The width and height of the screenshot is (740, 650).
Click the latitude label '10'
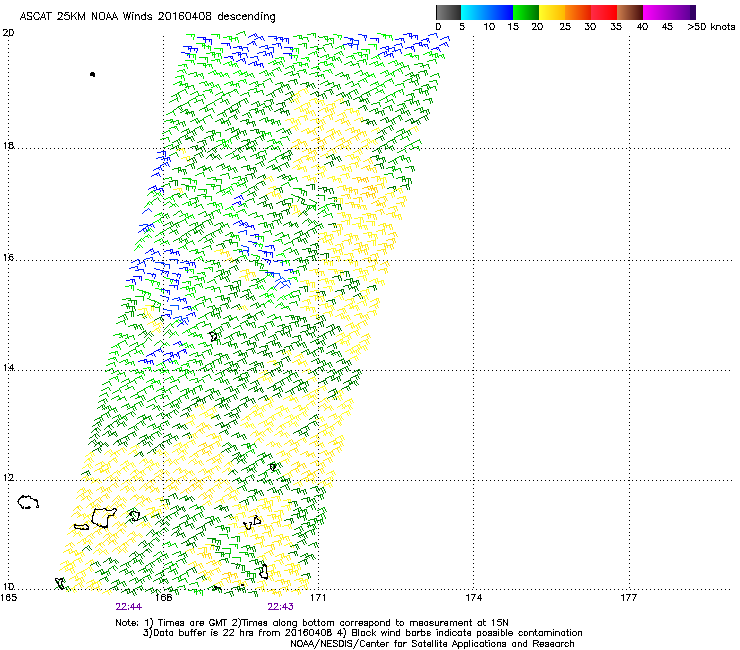click(8, 586)
